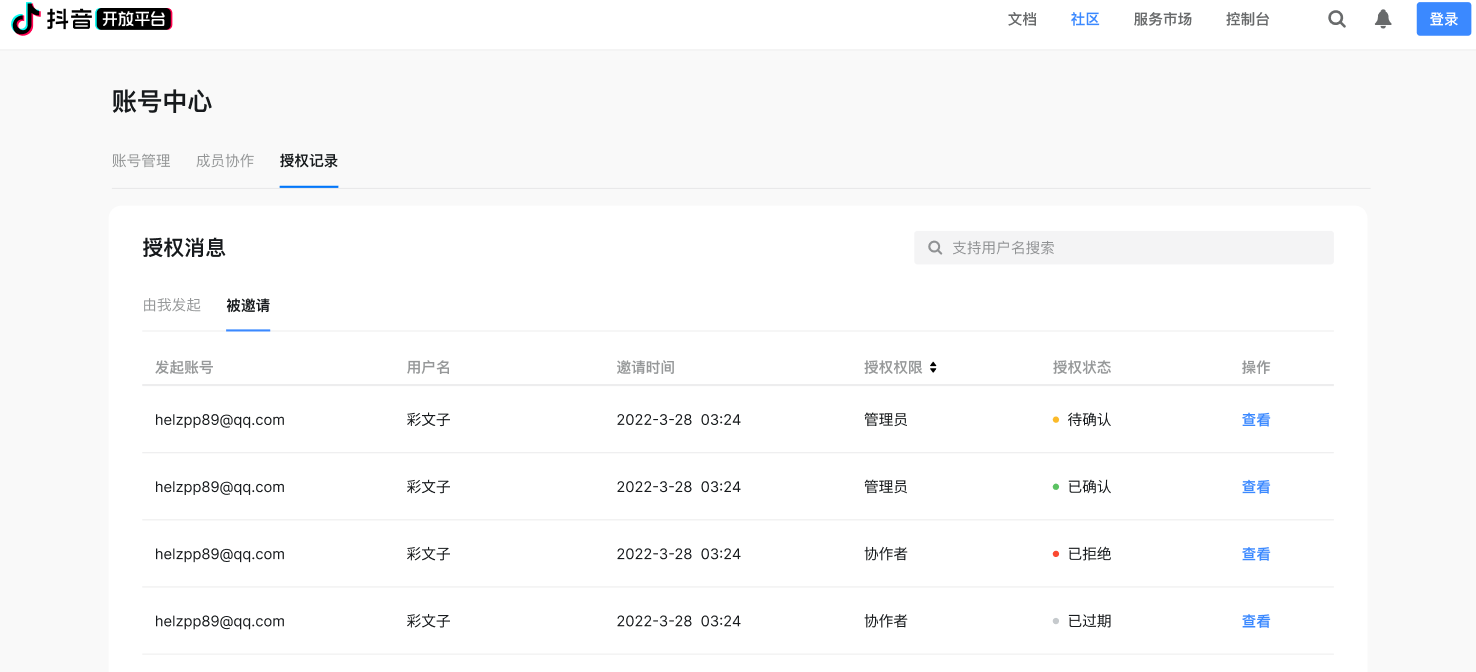Click 协作者 in the 已拒绝 row
Viewport: 1476px width, 672px height.
pos(886,554)
